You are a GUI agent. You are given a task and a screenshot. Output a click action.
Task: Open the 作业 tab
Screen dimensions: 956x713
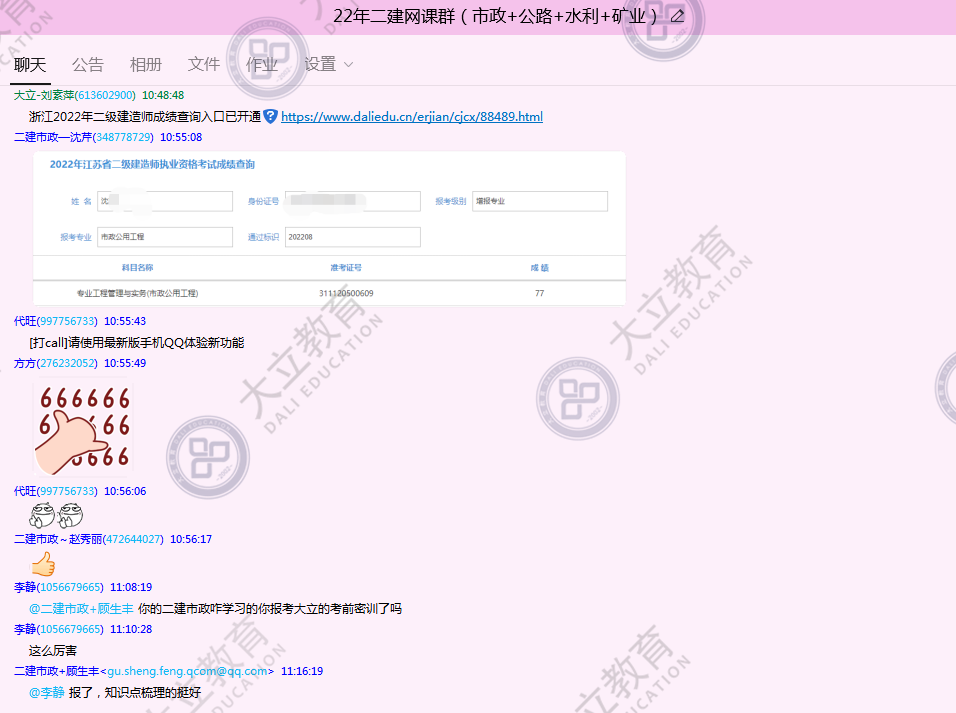pos(262,64)
